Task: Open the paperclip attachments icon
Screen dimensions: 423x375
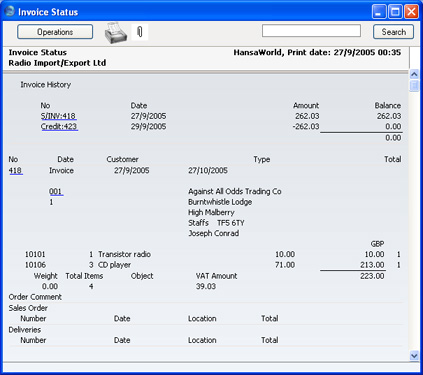Action: coord(140,32)
